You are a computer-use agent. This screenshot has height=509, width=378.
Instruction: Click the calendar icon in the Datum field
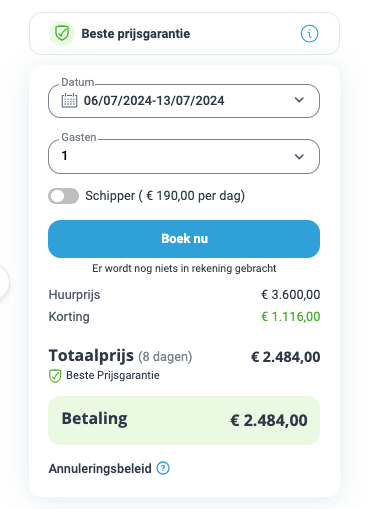69,100
